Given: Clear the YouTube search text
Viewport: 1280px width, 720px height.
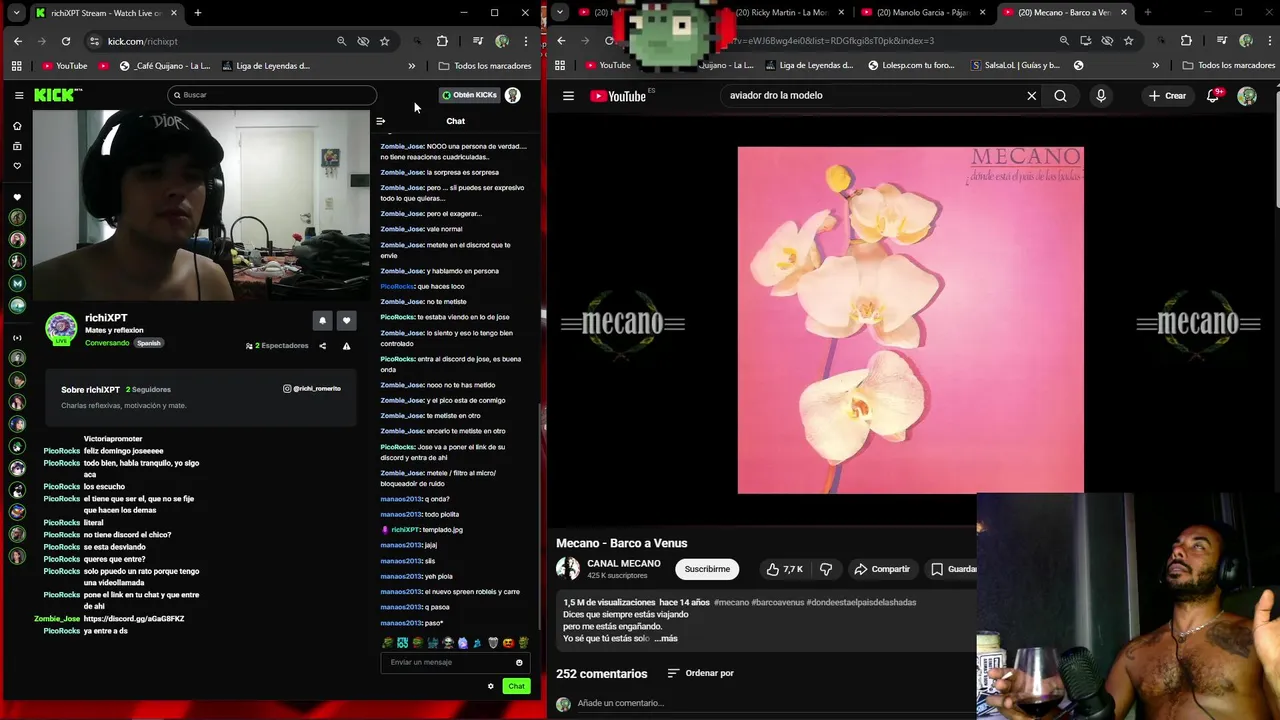Looking at the screenshot, I should (1032, 96).
